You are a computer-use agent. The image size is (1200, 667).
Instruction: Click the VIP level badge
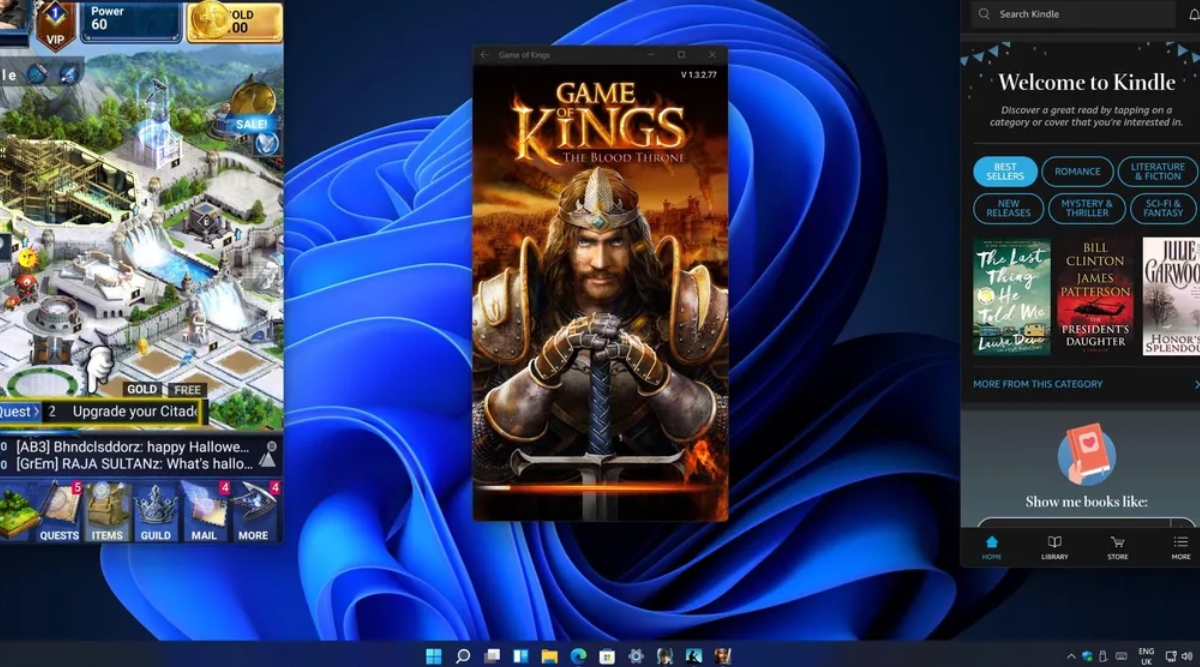click(56, 25)
